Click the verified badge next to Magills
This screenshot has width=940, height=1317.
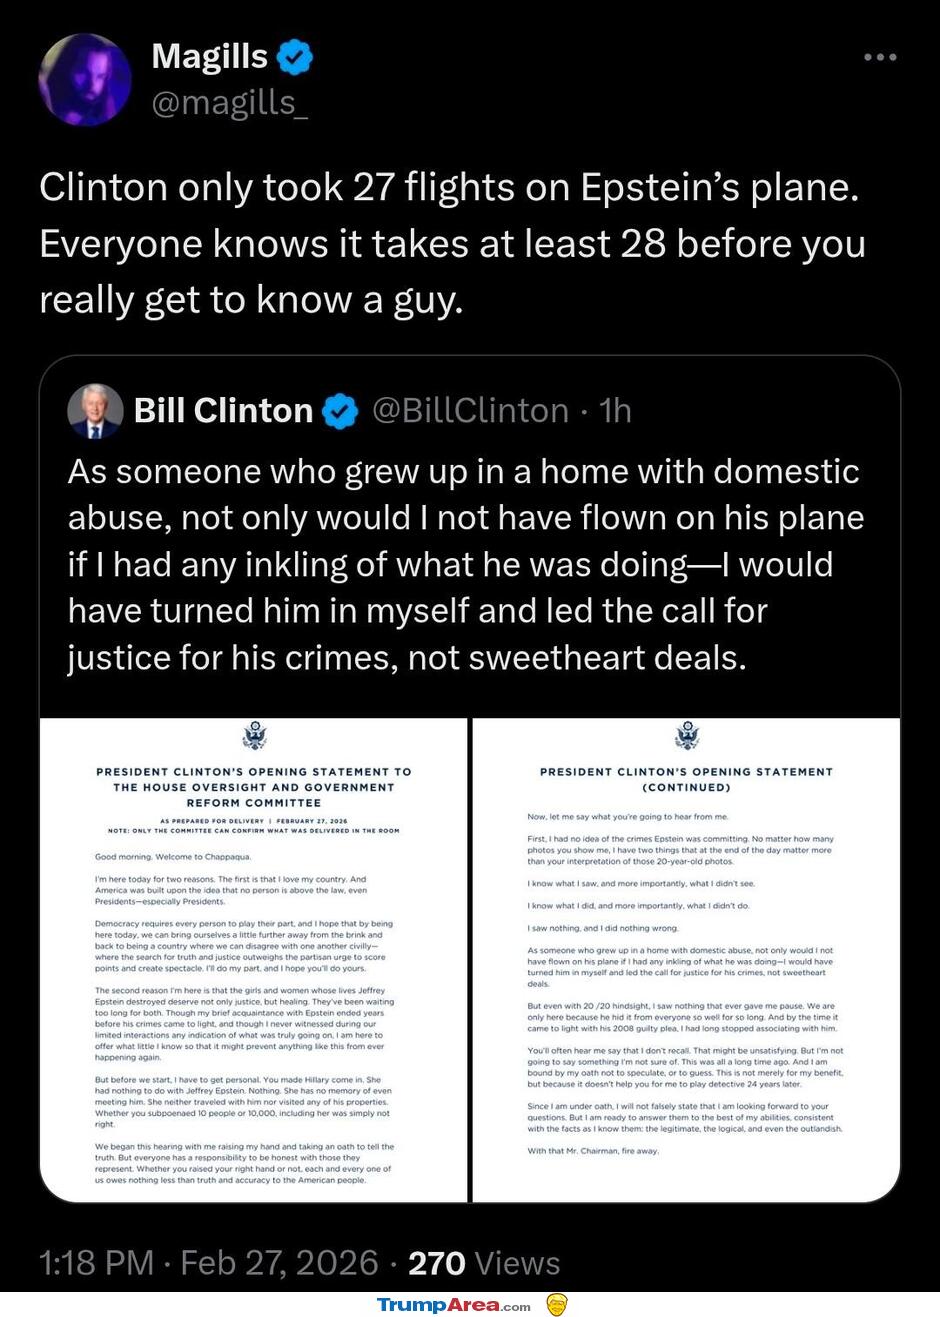294,57
